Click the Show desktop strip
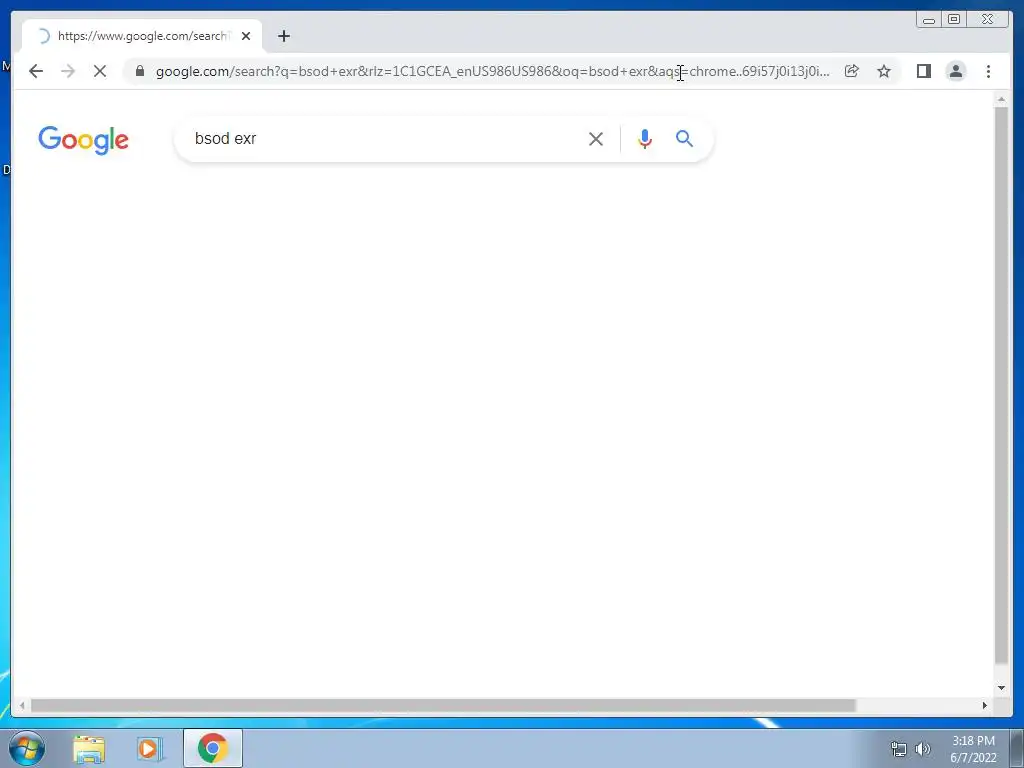Screen dimensions: 1024x768 coord(1017,748)
